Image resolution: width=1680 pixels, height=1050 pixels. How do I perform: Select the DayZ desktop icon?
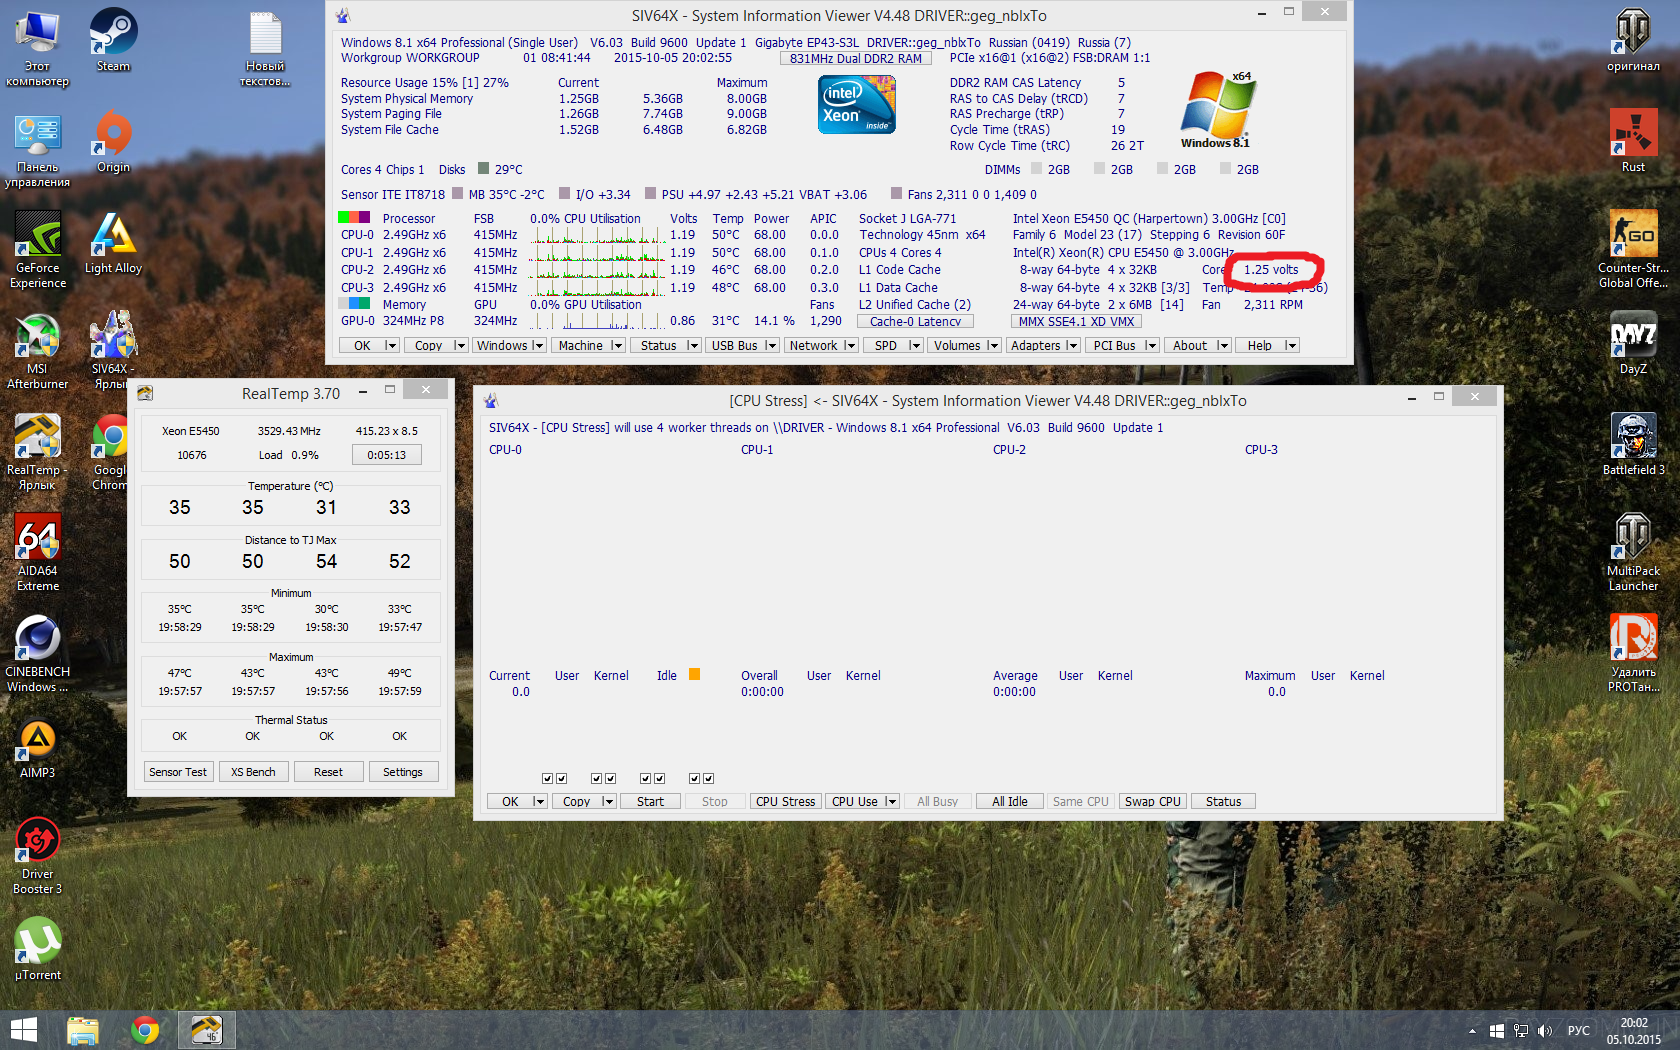pyautogui.click(x=1633, y=343)
